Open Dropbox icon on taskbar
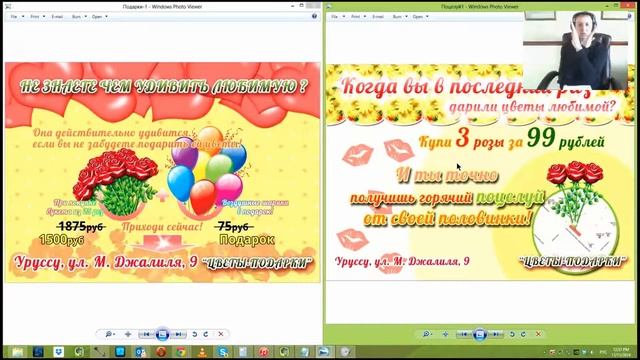The image size is (640, 360). [58, 352]
